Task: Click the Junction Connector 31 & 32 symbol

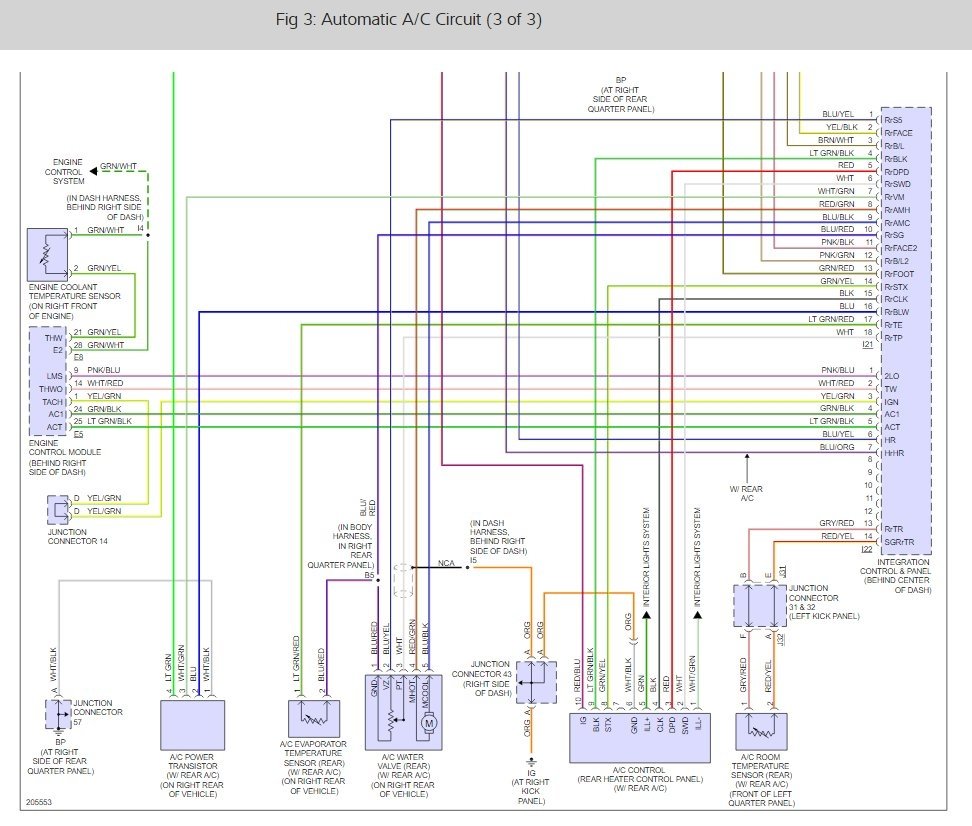Action: (x=760, y=605)
